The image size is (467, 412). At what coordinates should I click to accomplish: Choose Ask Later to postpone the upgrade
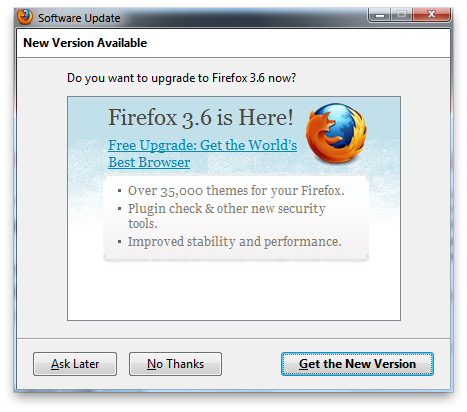tap(75, 364)
